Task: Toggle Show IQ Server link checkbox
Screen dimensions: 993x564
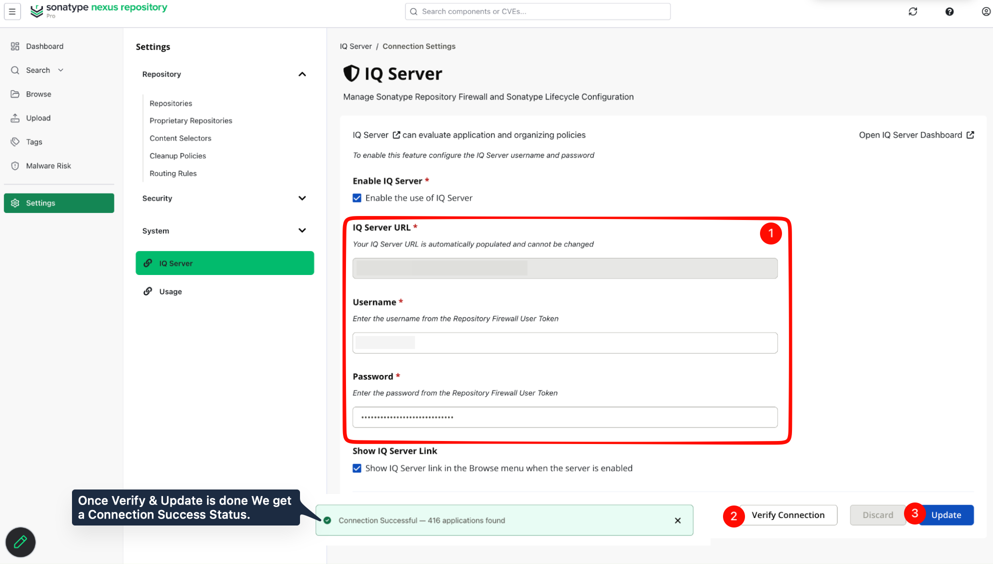Action: [357, 468]
